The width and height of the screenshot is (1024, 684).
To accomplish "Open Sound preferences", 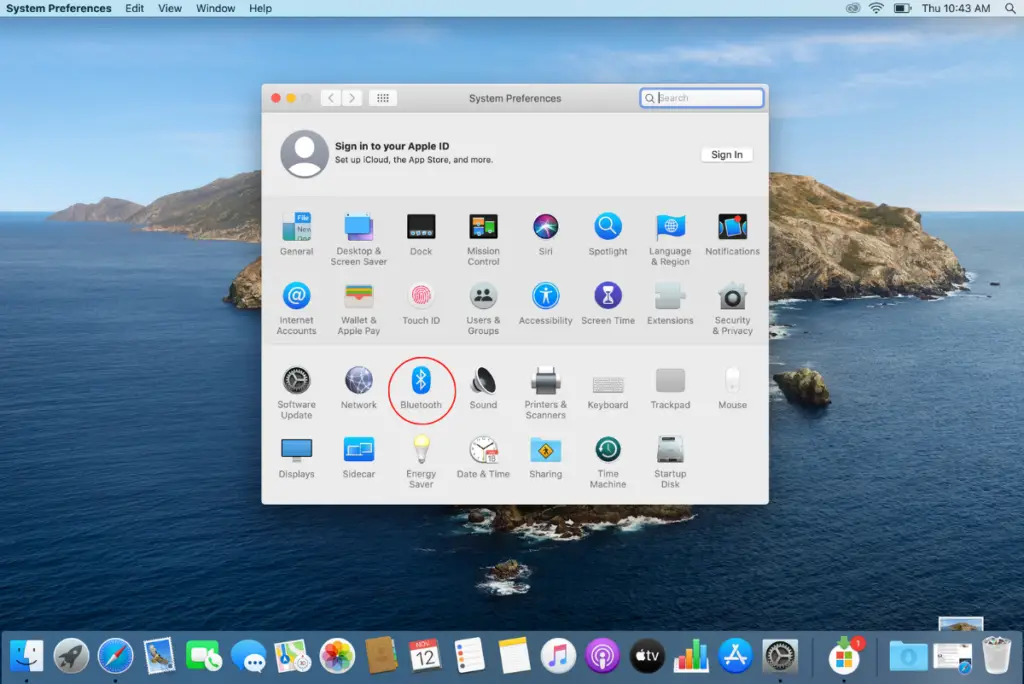I will click(x=483, y=388).
